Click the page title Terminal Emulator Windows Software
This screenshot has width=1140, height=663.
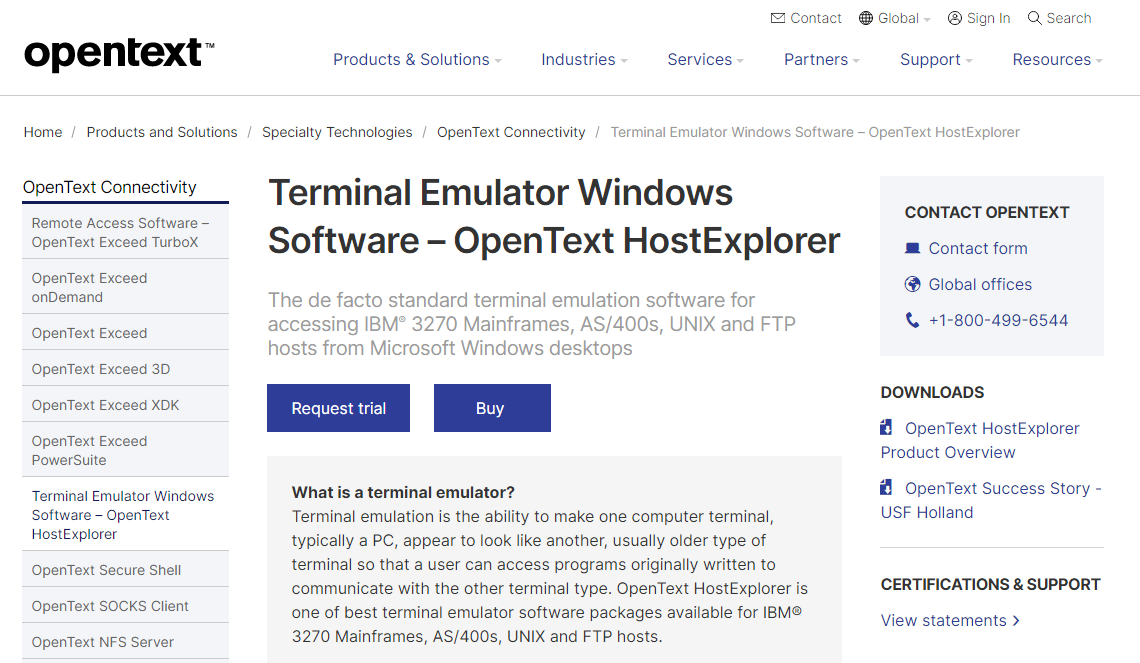click(554, 217)
